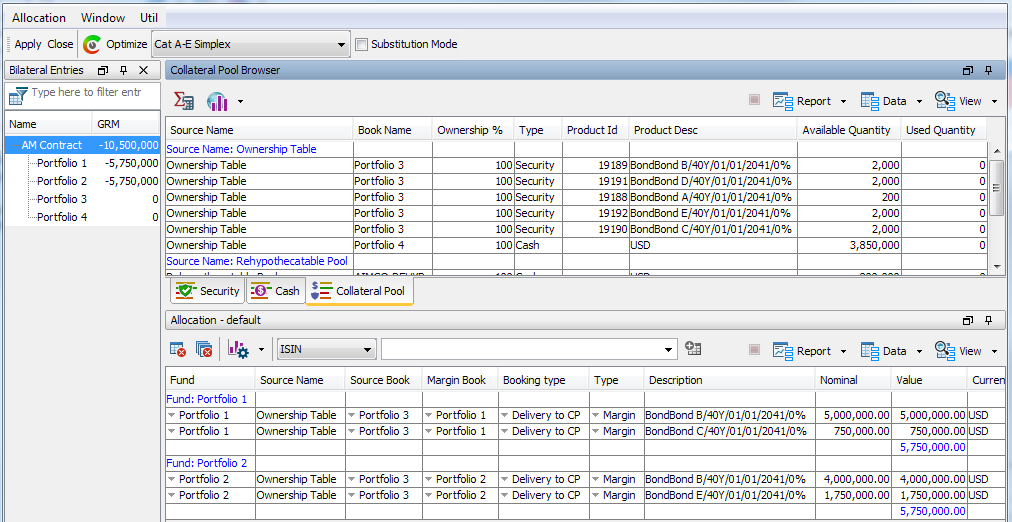Click the 'Fund: Portfolio 2' group row
Image resolution: width=1012 pixels, height=522 pixels.
click(584, 463)
